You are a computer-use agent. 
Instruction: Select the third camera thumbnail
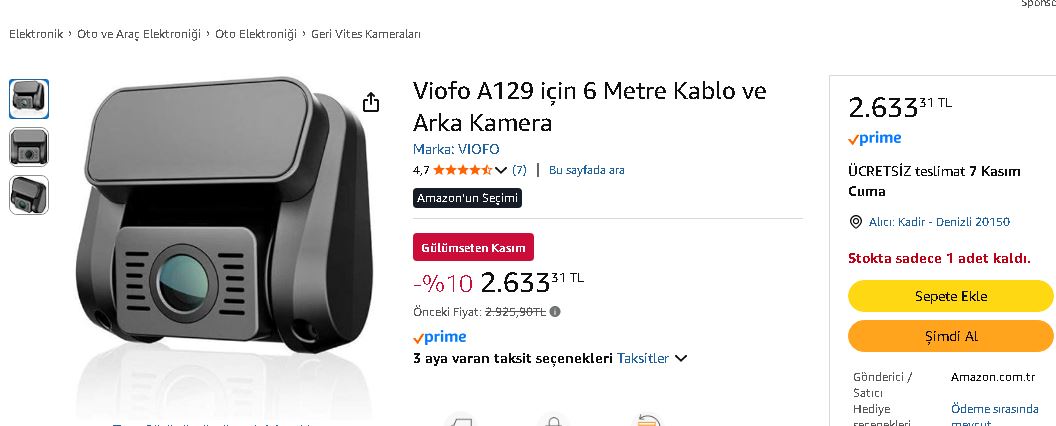(29, 195)
